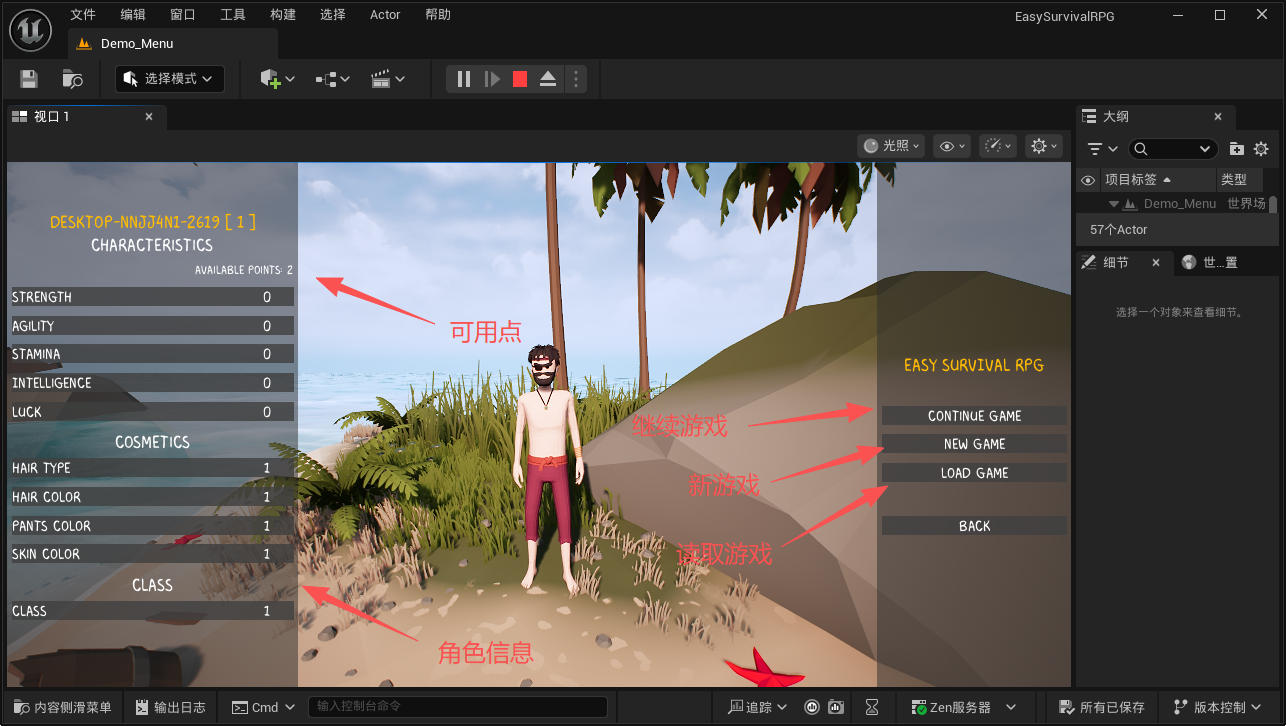Select the 视口 1 viewport tab
The image size is (1286, 726).
86,117
